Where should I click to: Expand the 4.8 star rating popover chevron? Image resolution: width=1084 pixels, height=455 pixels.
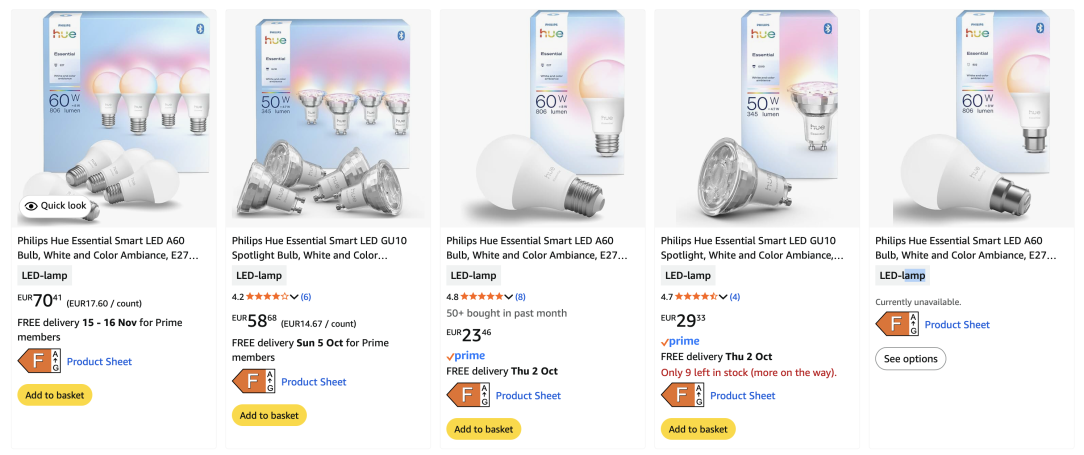(x=509, y=296)
